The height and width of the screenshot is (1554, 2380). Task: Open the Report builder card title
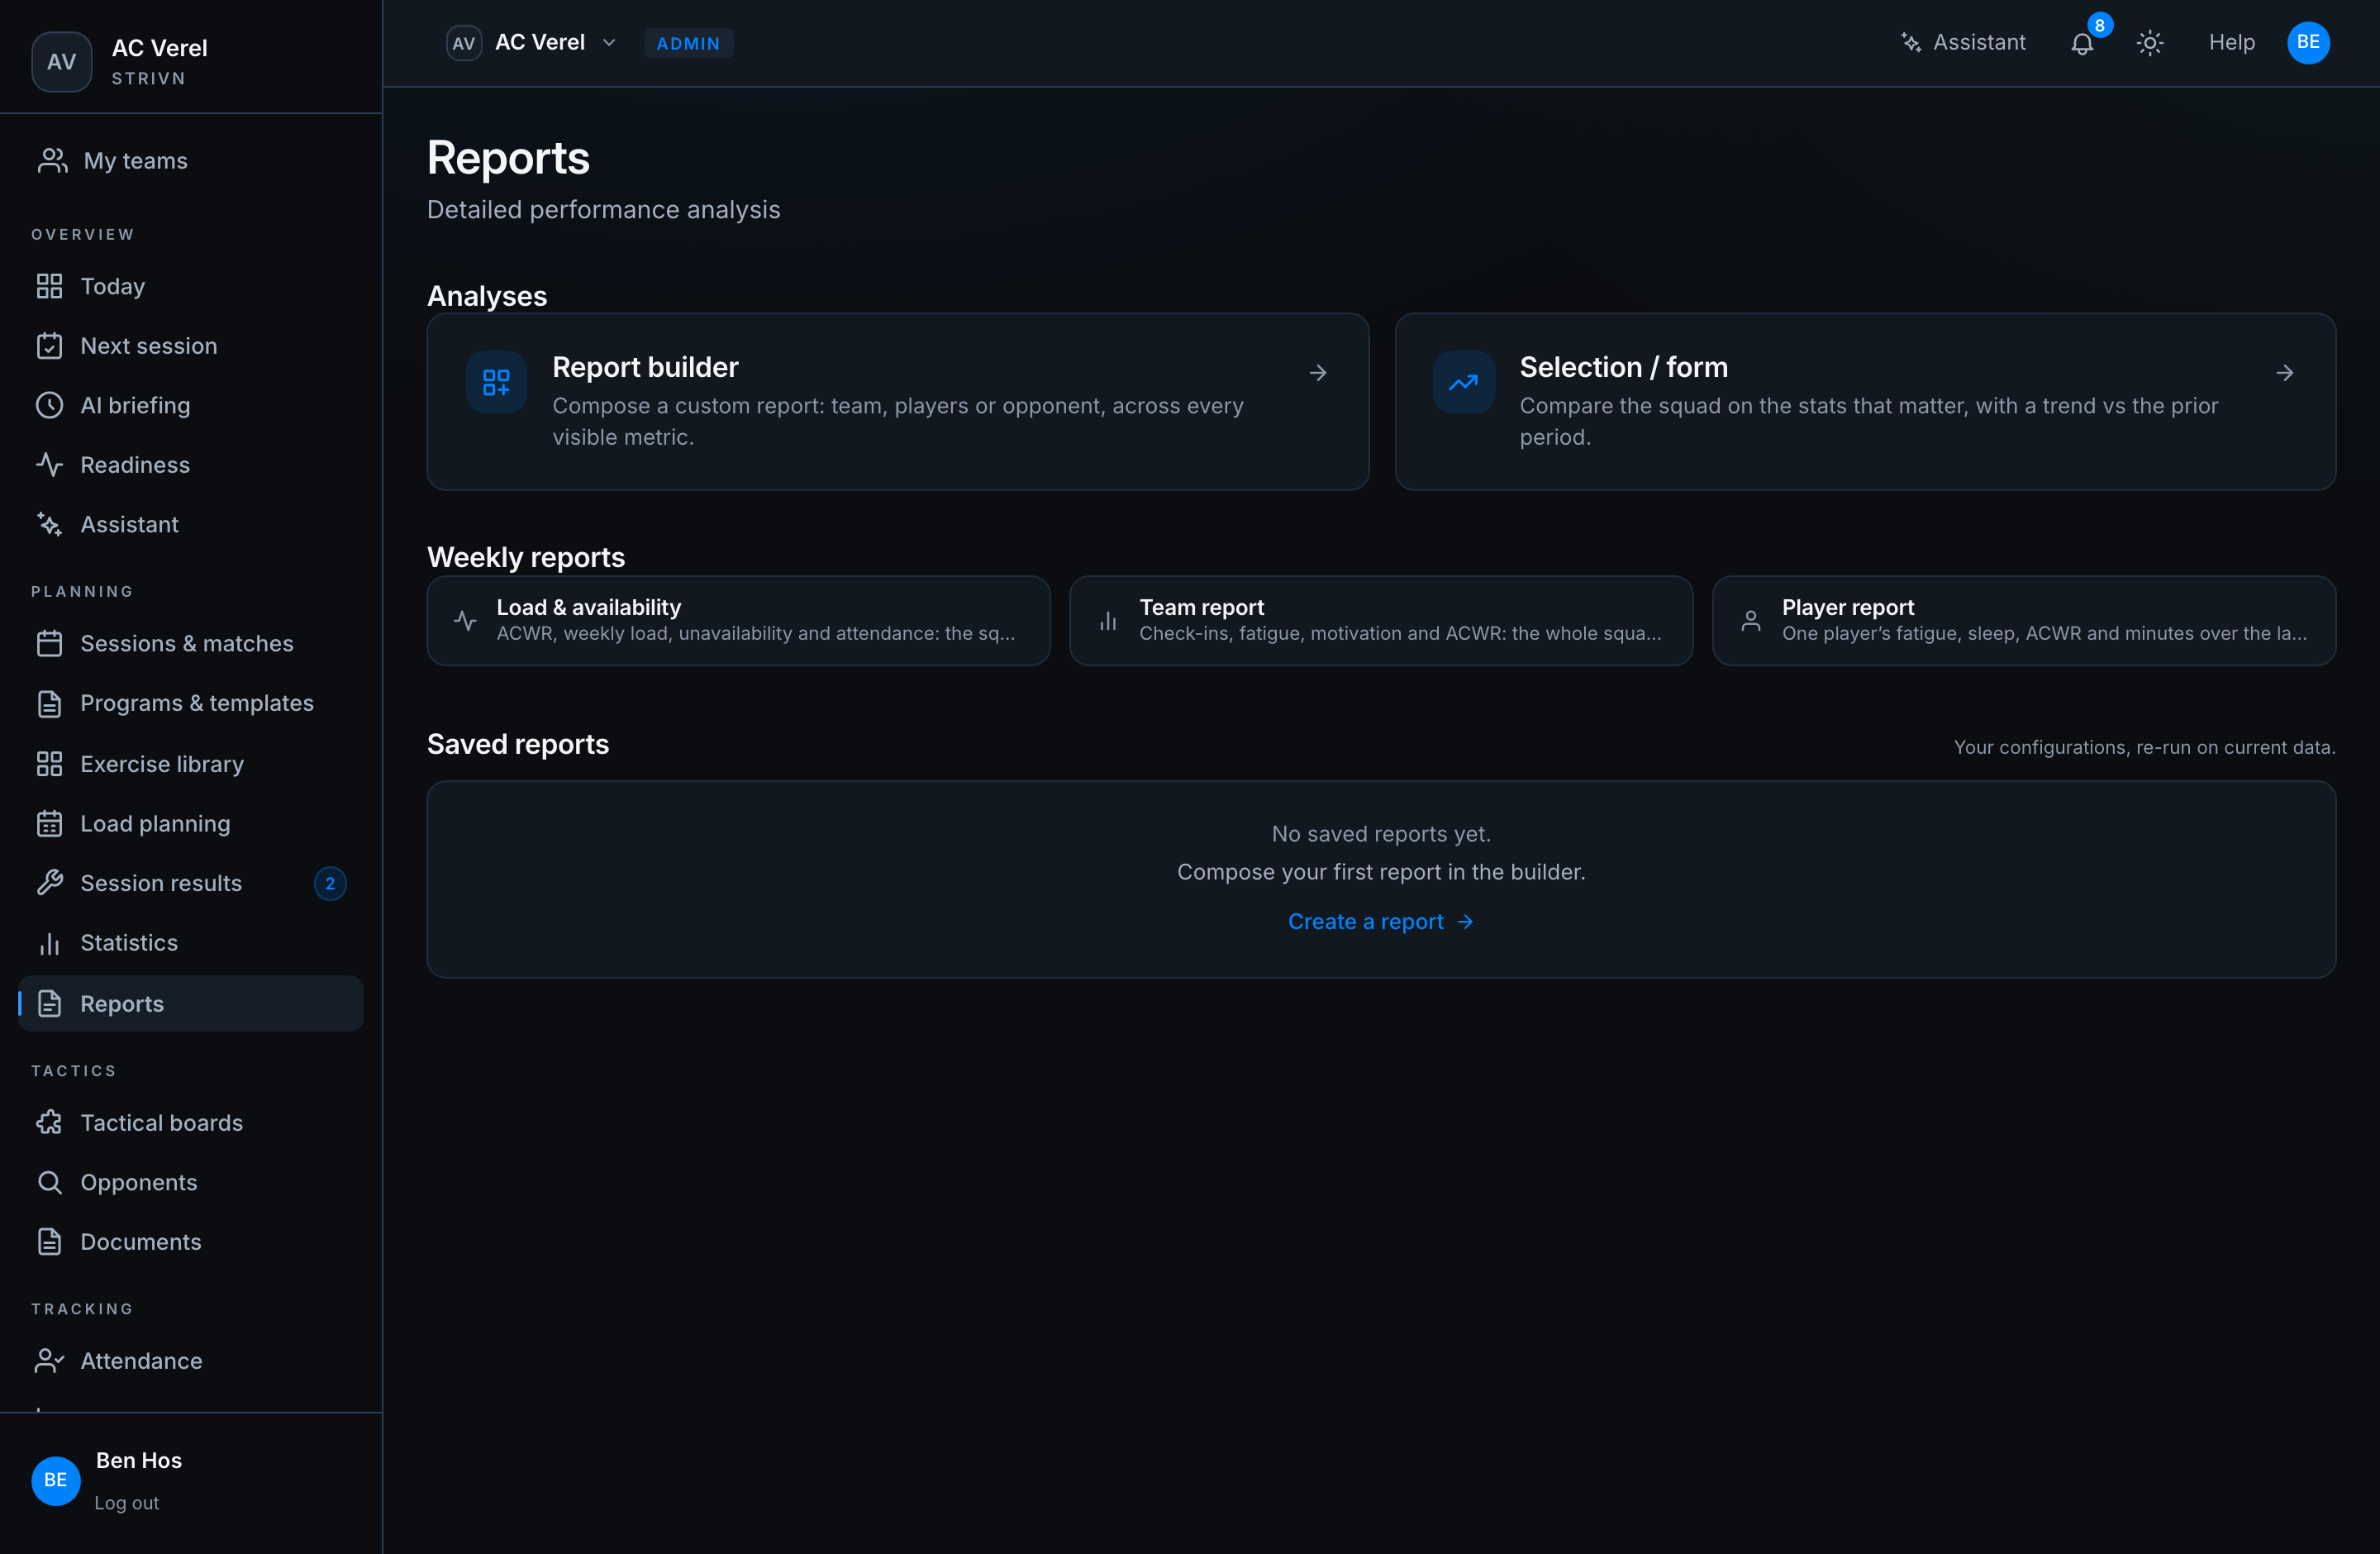pos(645,367)
